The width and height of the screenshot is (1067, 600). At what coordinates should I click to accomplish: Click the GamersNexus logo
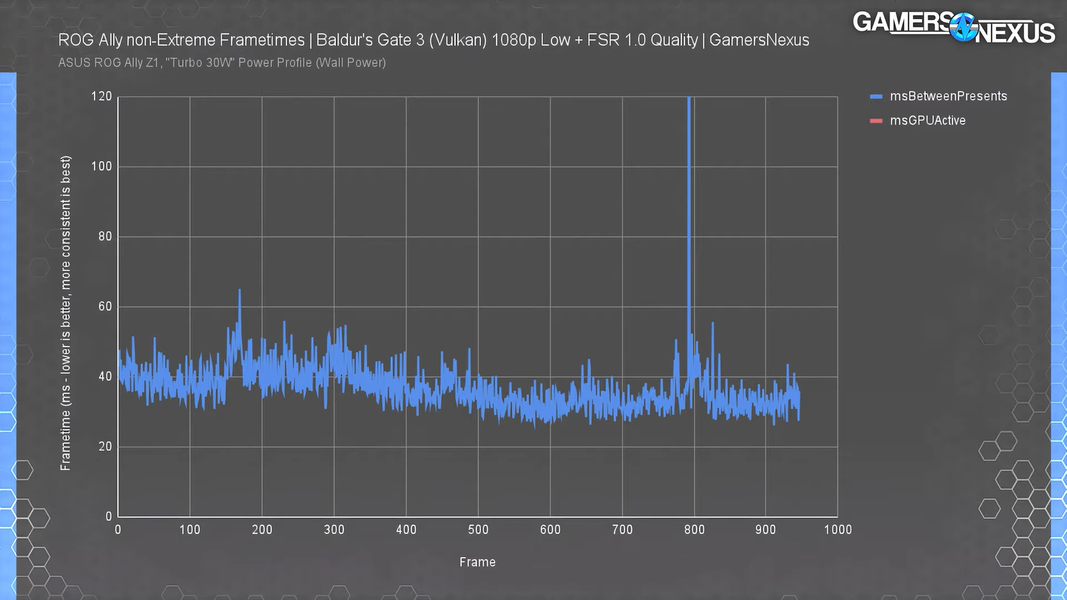click(x=954, y=27)
